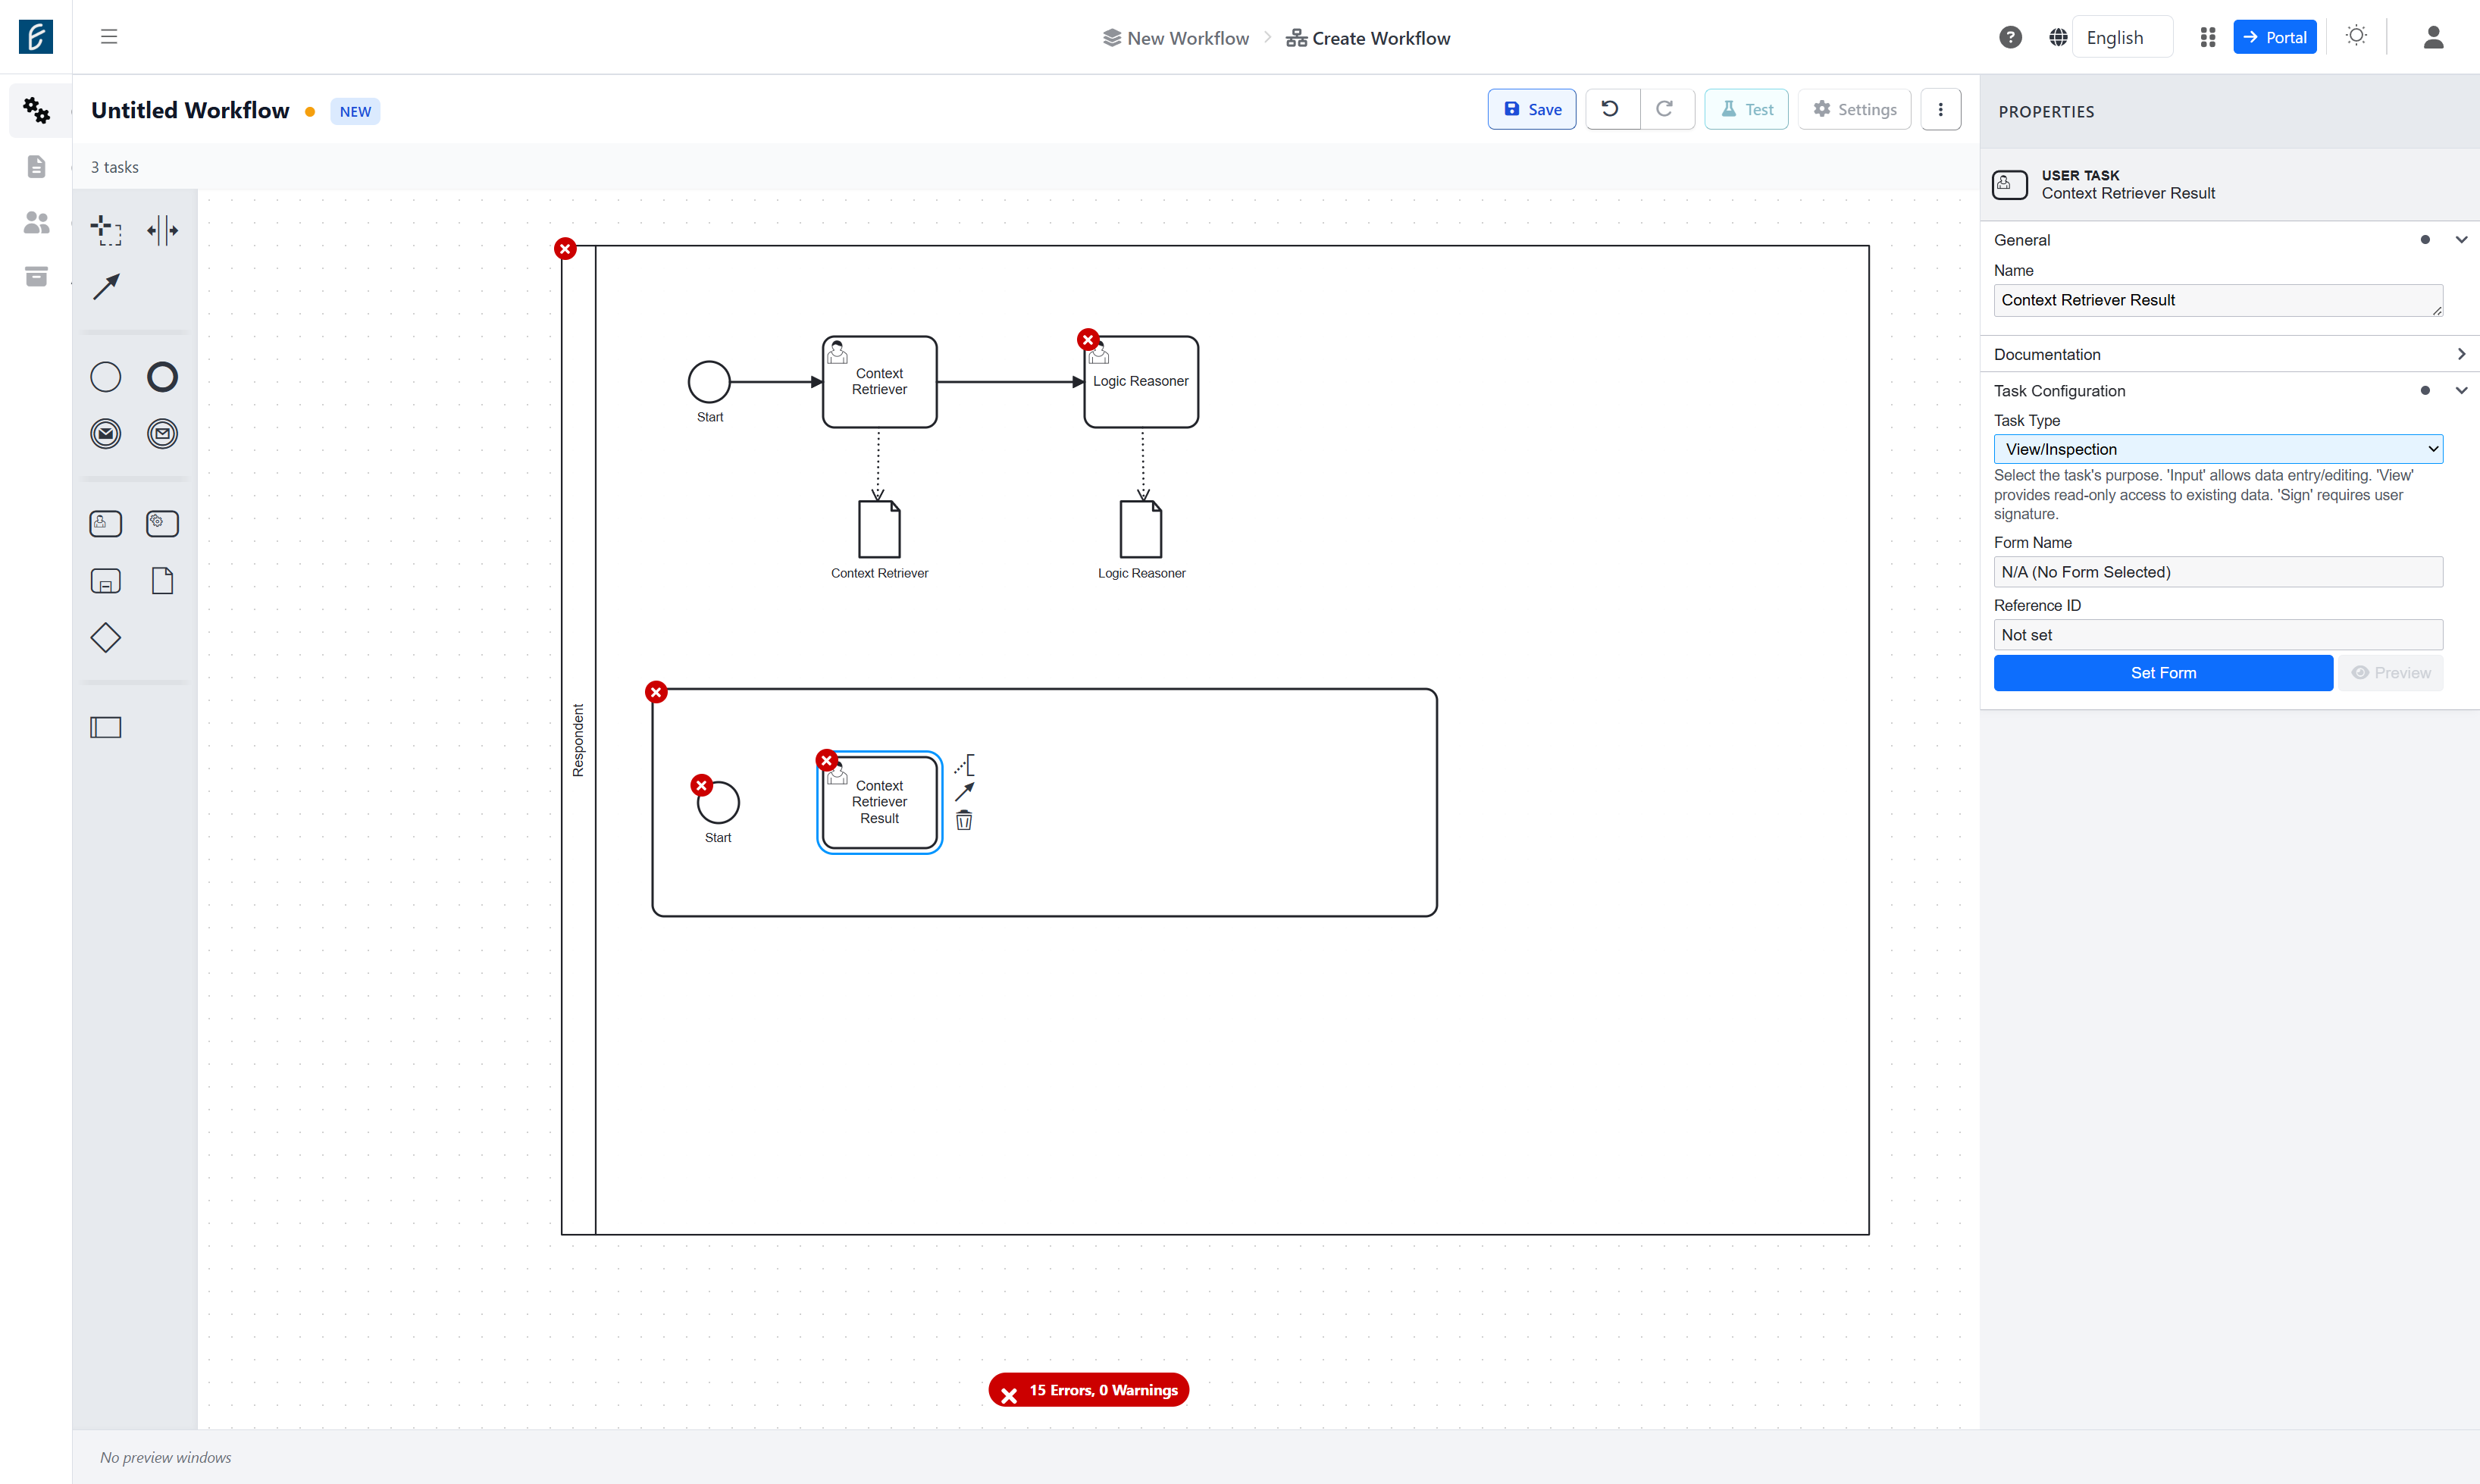Open the user account icon

2433,37
